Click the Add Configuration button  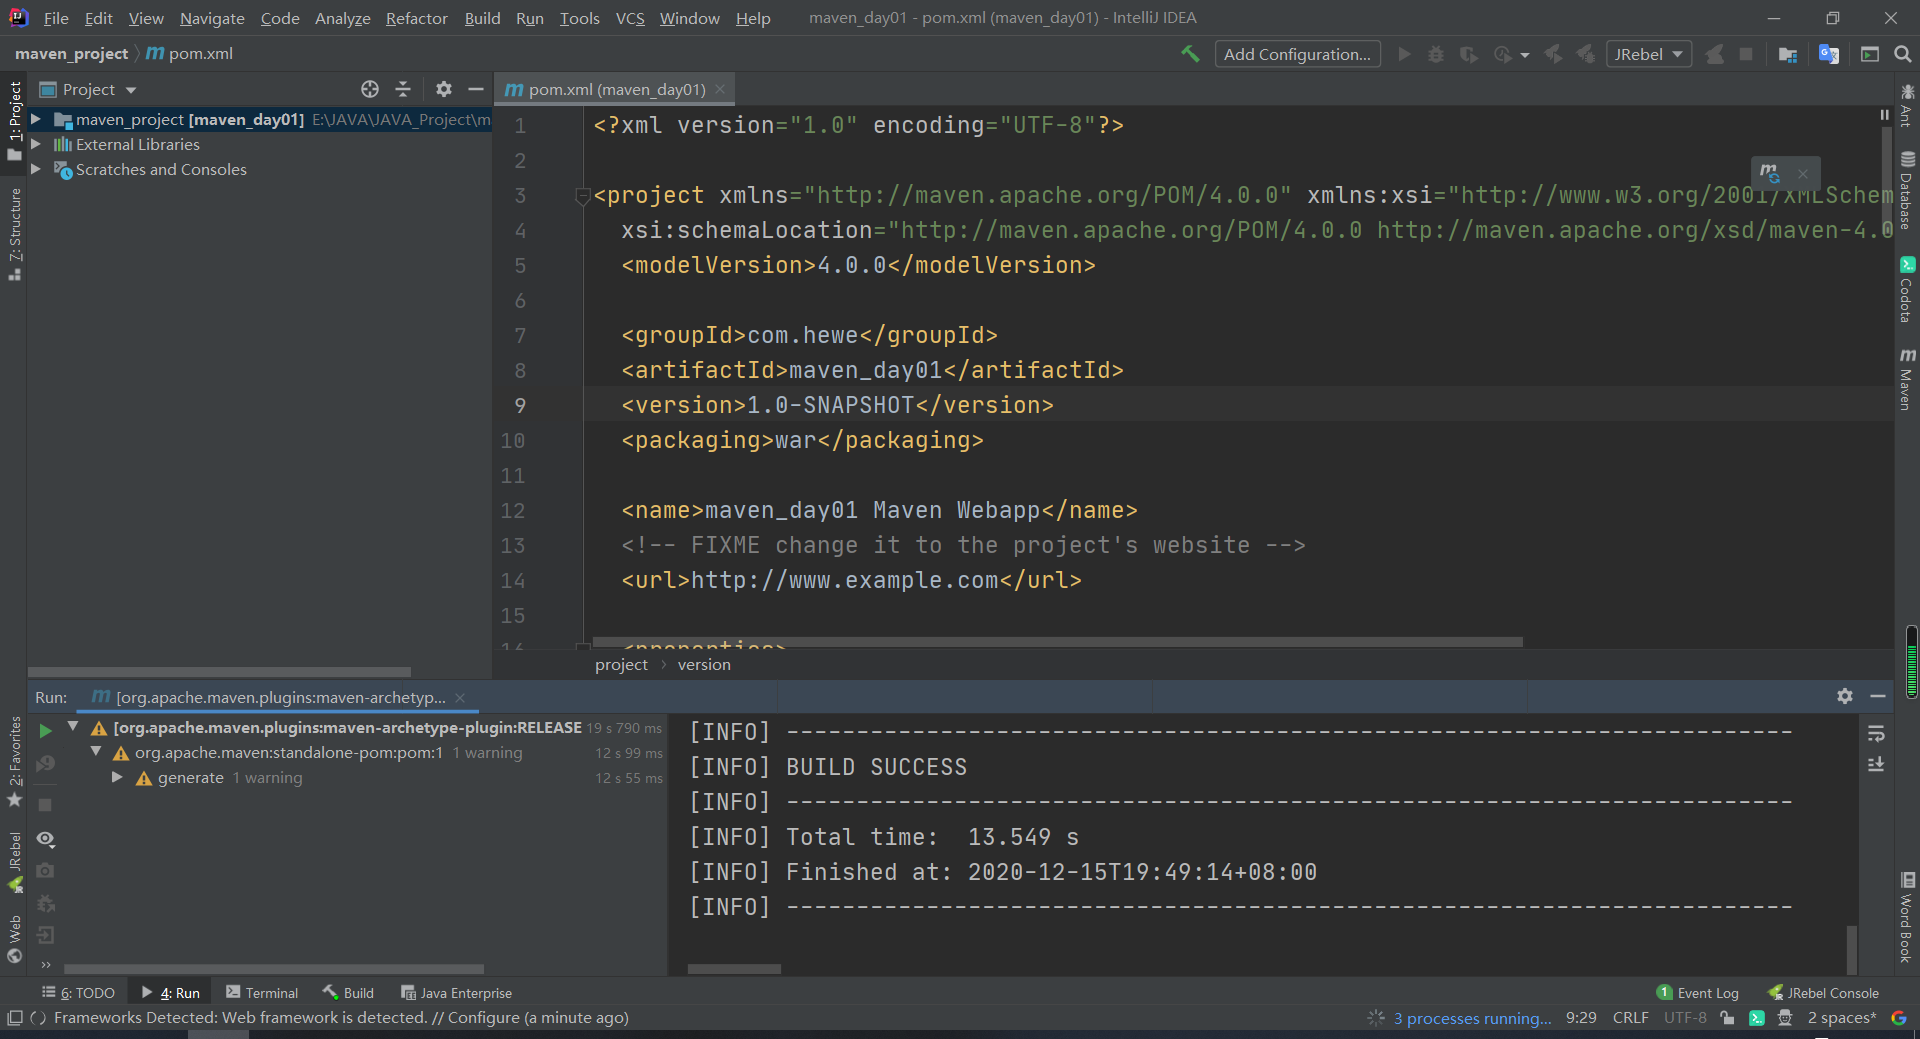[x=1297, y=54]
